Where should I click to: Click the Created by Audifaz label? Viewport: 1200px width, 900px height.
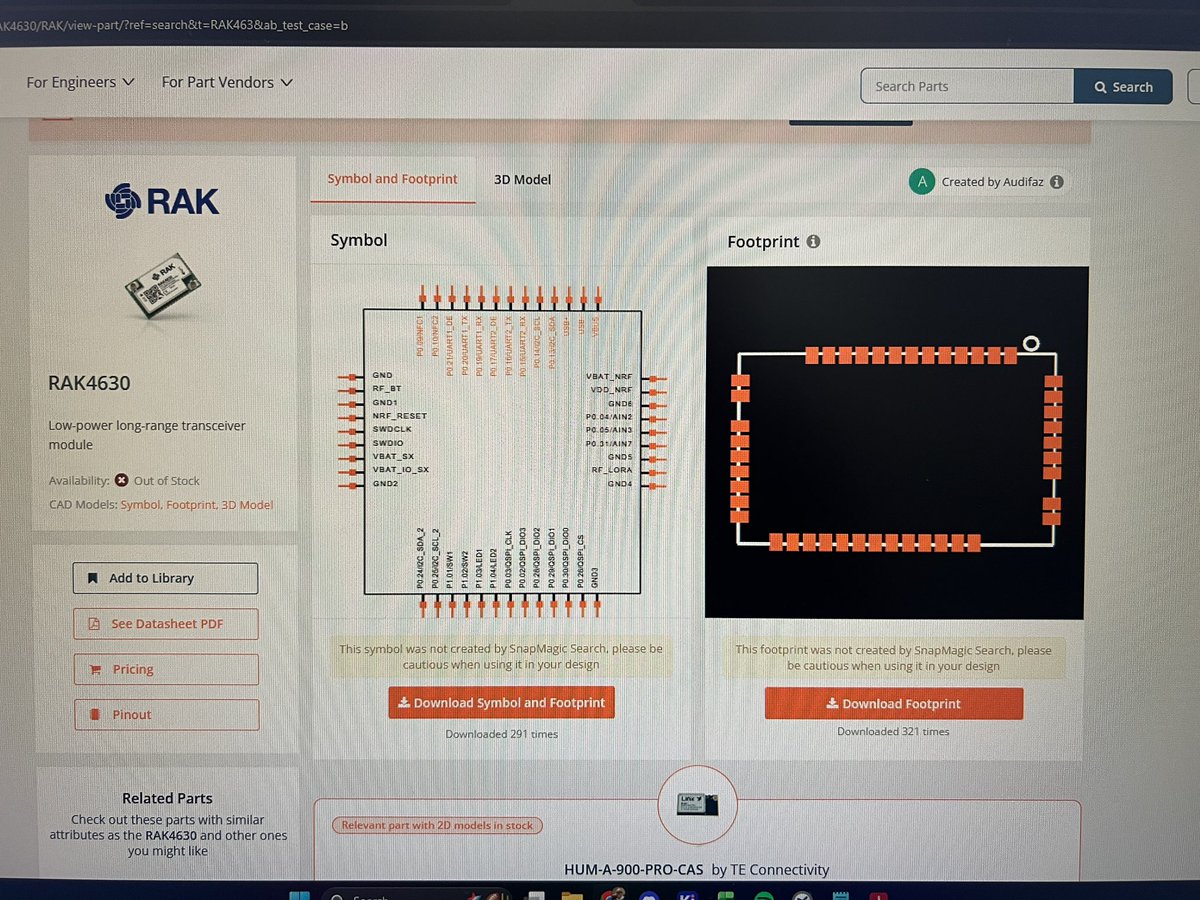point(993,182)
